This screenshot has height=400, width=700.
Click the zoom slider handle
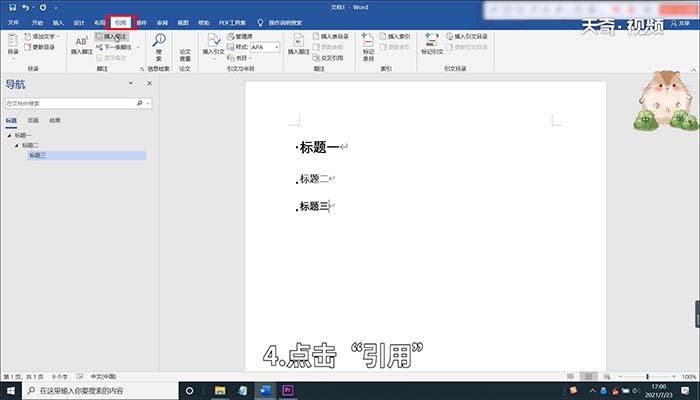(x=647, y=377)
